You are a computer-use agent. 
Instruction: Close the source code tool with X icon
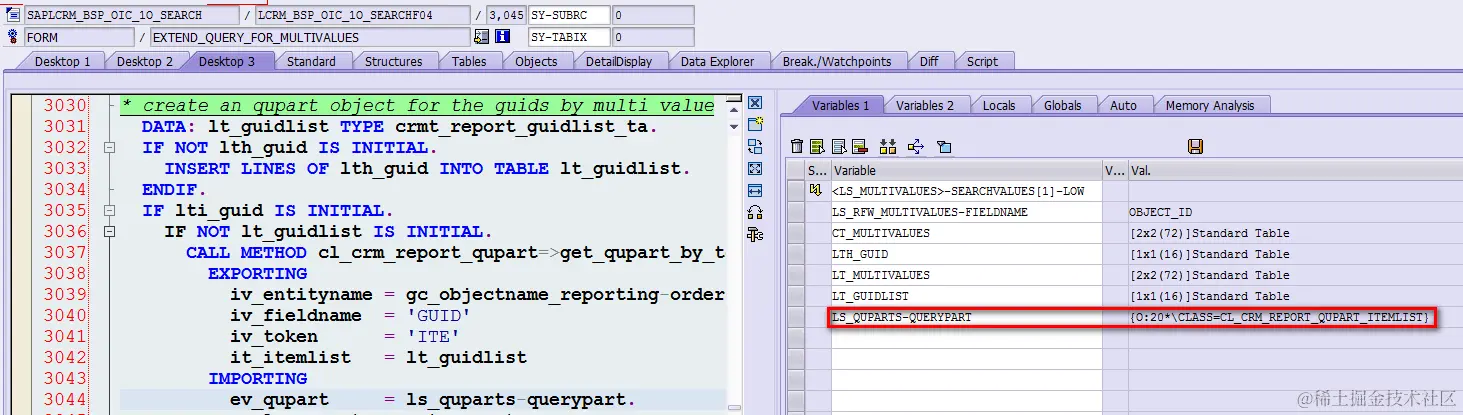755,103
